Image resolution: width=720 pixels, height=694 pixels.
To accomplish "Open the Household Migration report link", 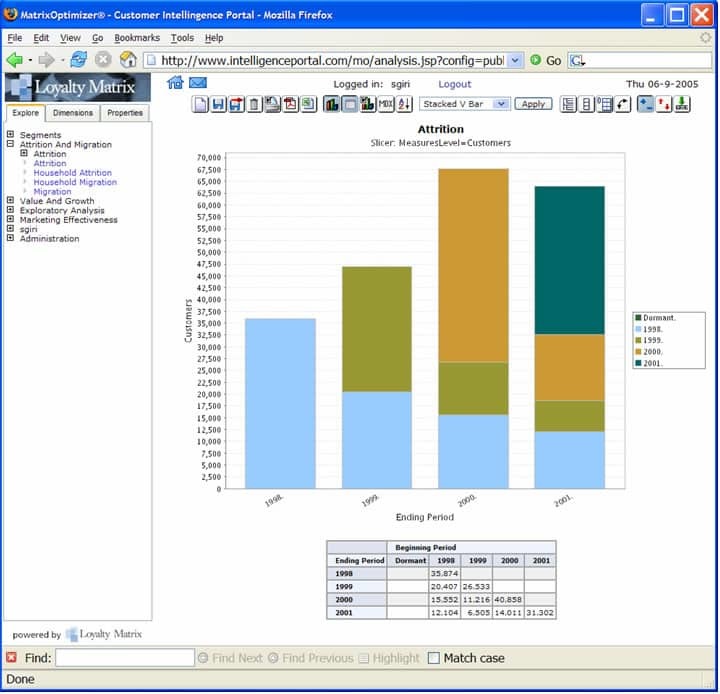I will pos(75,182).
